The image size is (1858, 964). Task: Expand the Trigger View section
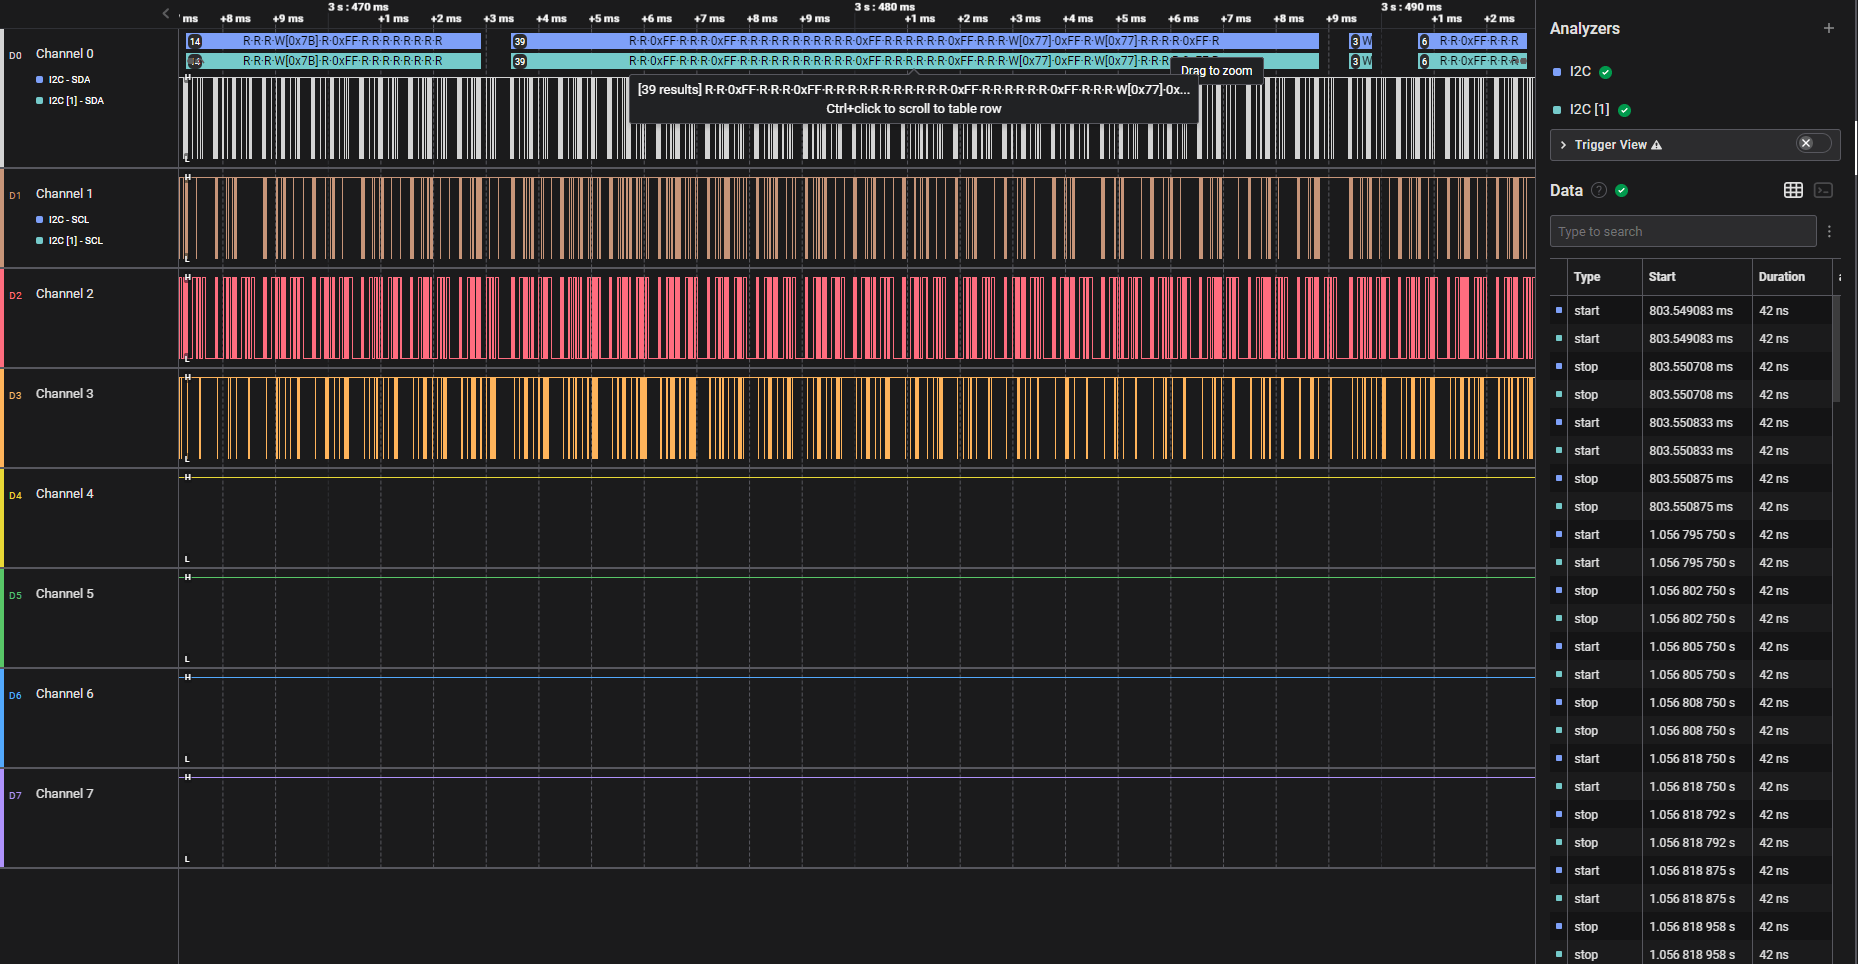point(1563,145)
